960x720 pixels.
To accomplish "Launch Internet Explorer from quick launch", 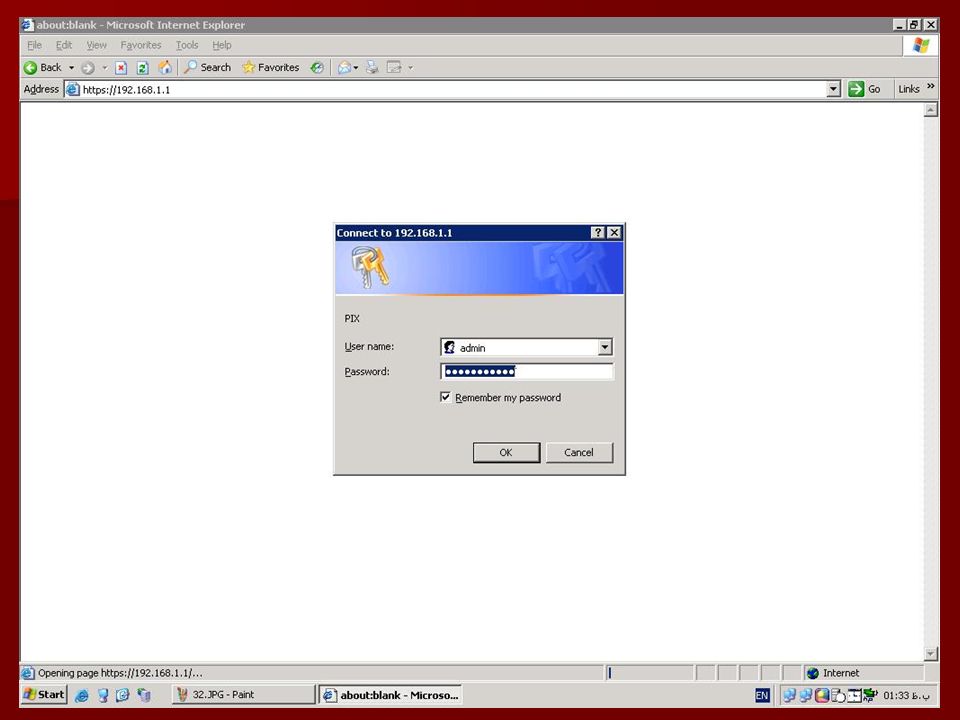I will 81,695.
